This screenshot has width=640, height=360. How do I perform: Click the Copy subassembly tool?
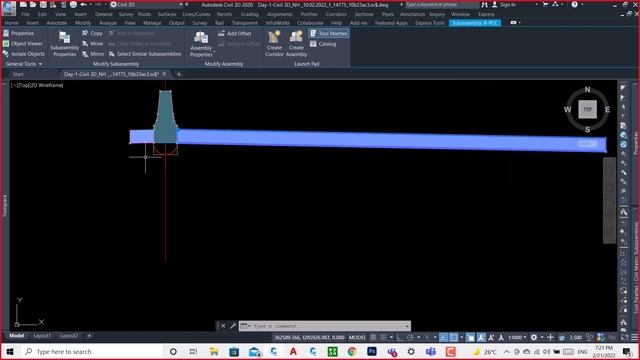point(92,33)
